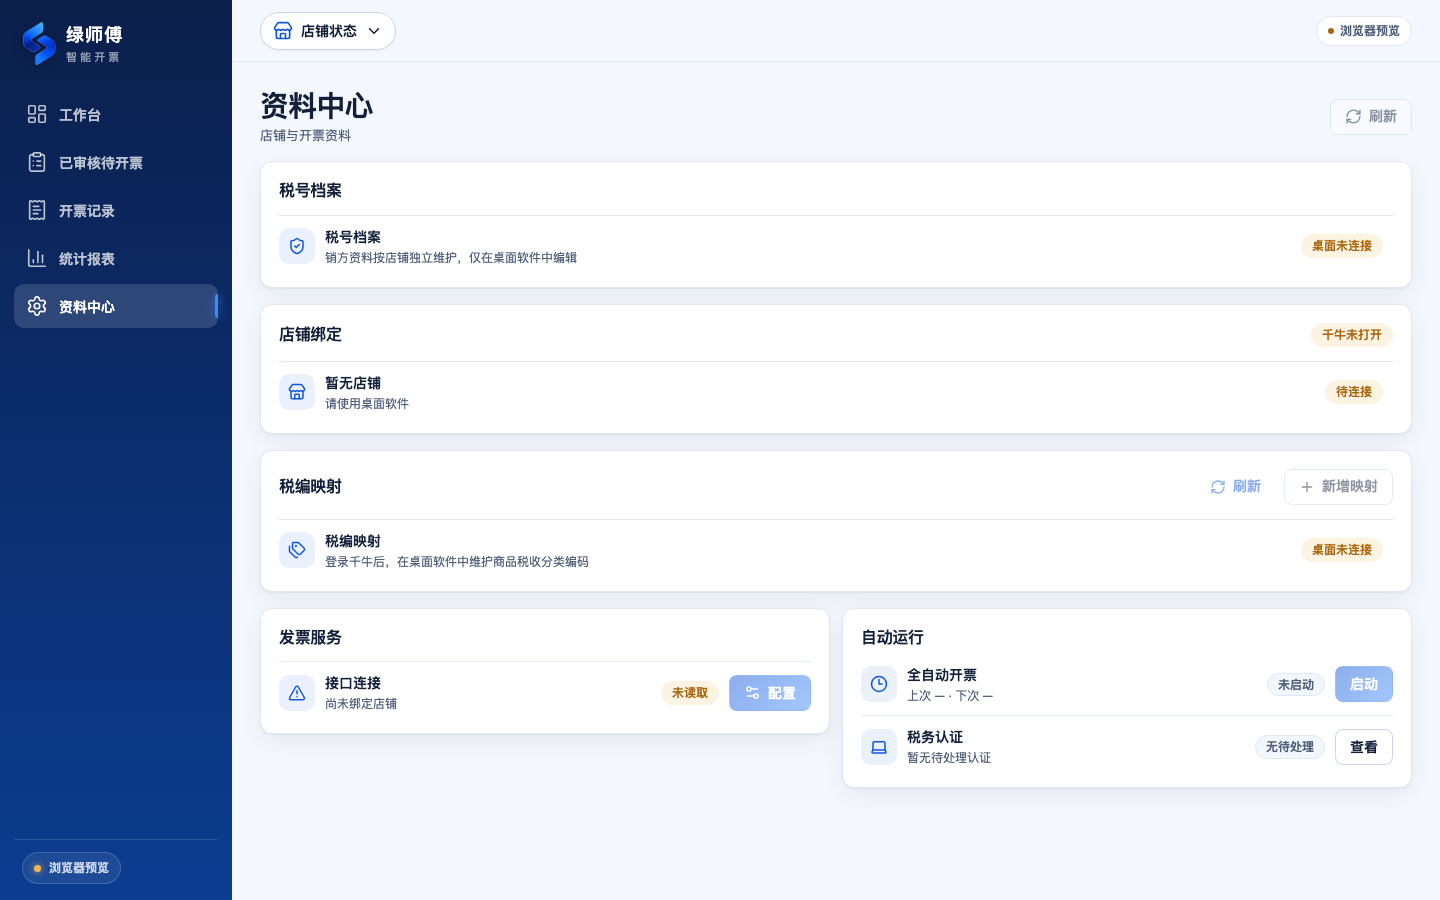The image size is (1440, 900).
Task: Click the 接口连接 row title
Action: (353, 683)
